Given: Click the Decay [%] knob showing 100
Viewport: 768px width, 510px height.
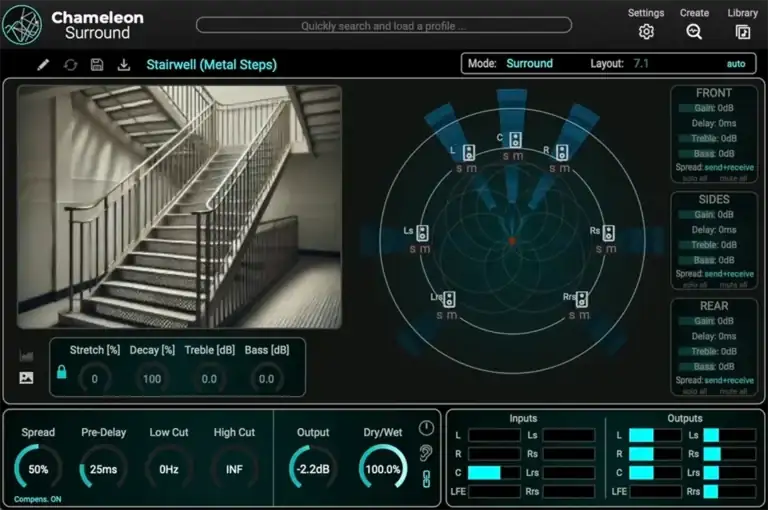Looking at the screenshot, I should click(x=152, y=379).
